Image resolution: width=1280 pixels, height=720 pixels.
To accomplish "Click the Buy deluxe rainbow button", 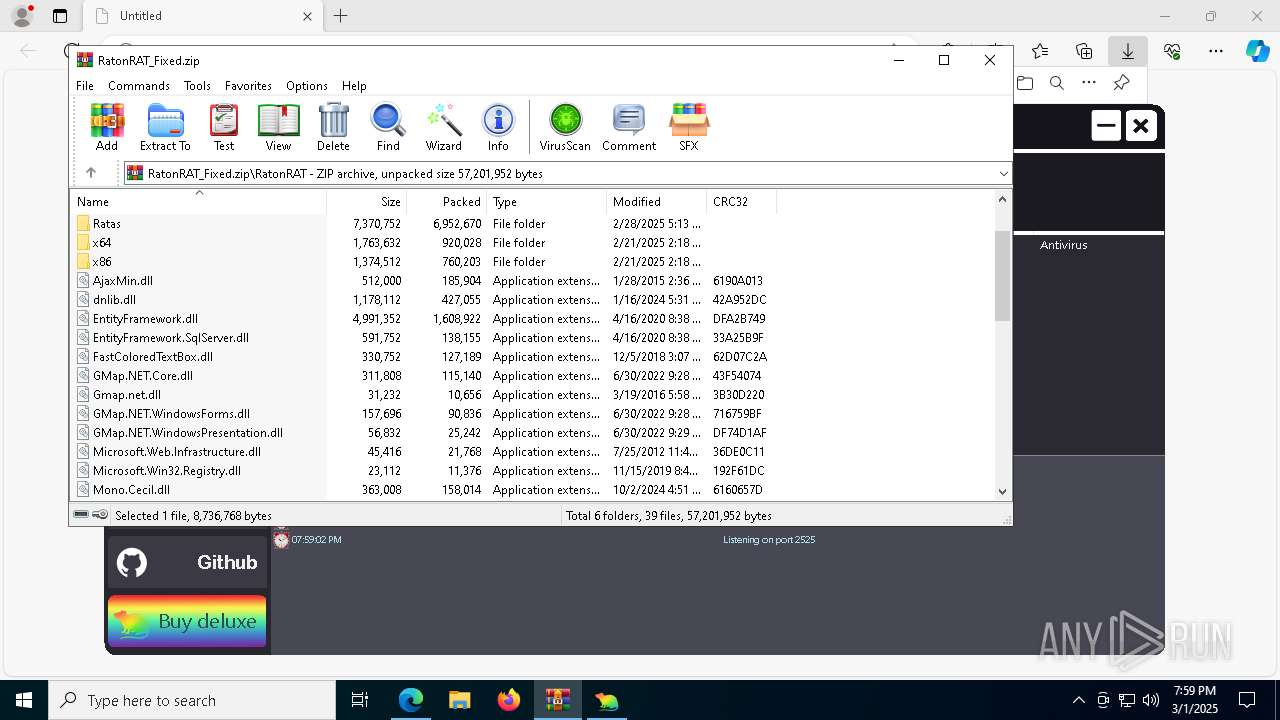I will click(187, 621).
